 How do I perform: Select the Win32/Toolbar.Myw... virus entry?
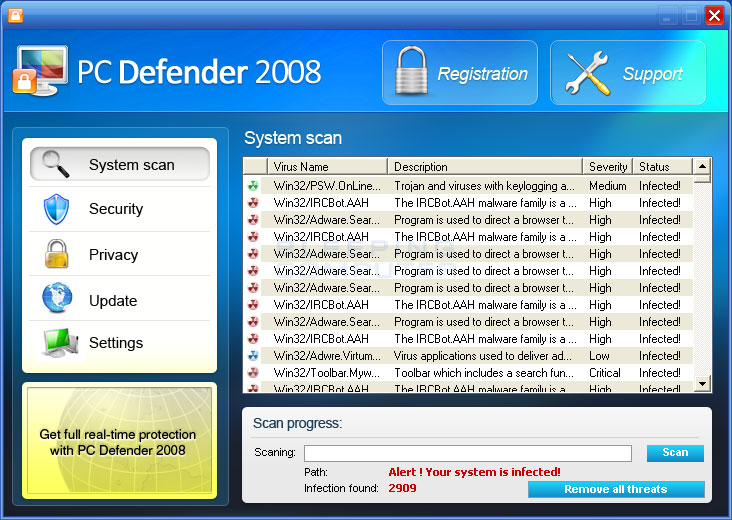pyautogui.click(x=327, y=372)
